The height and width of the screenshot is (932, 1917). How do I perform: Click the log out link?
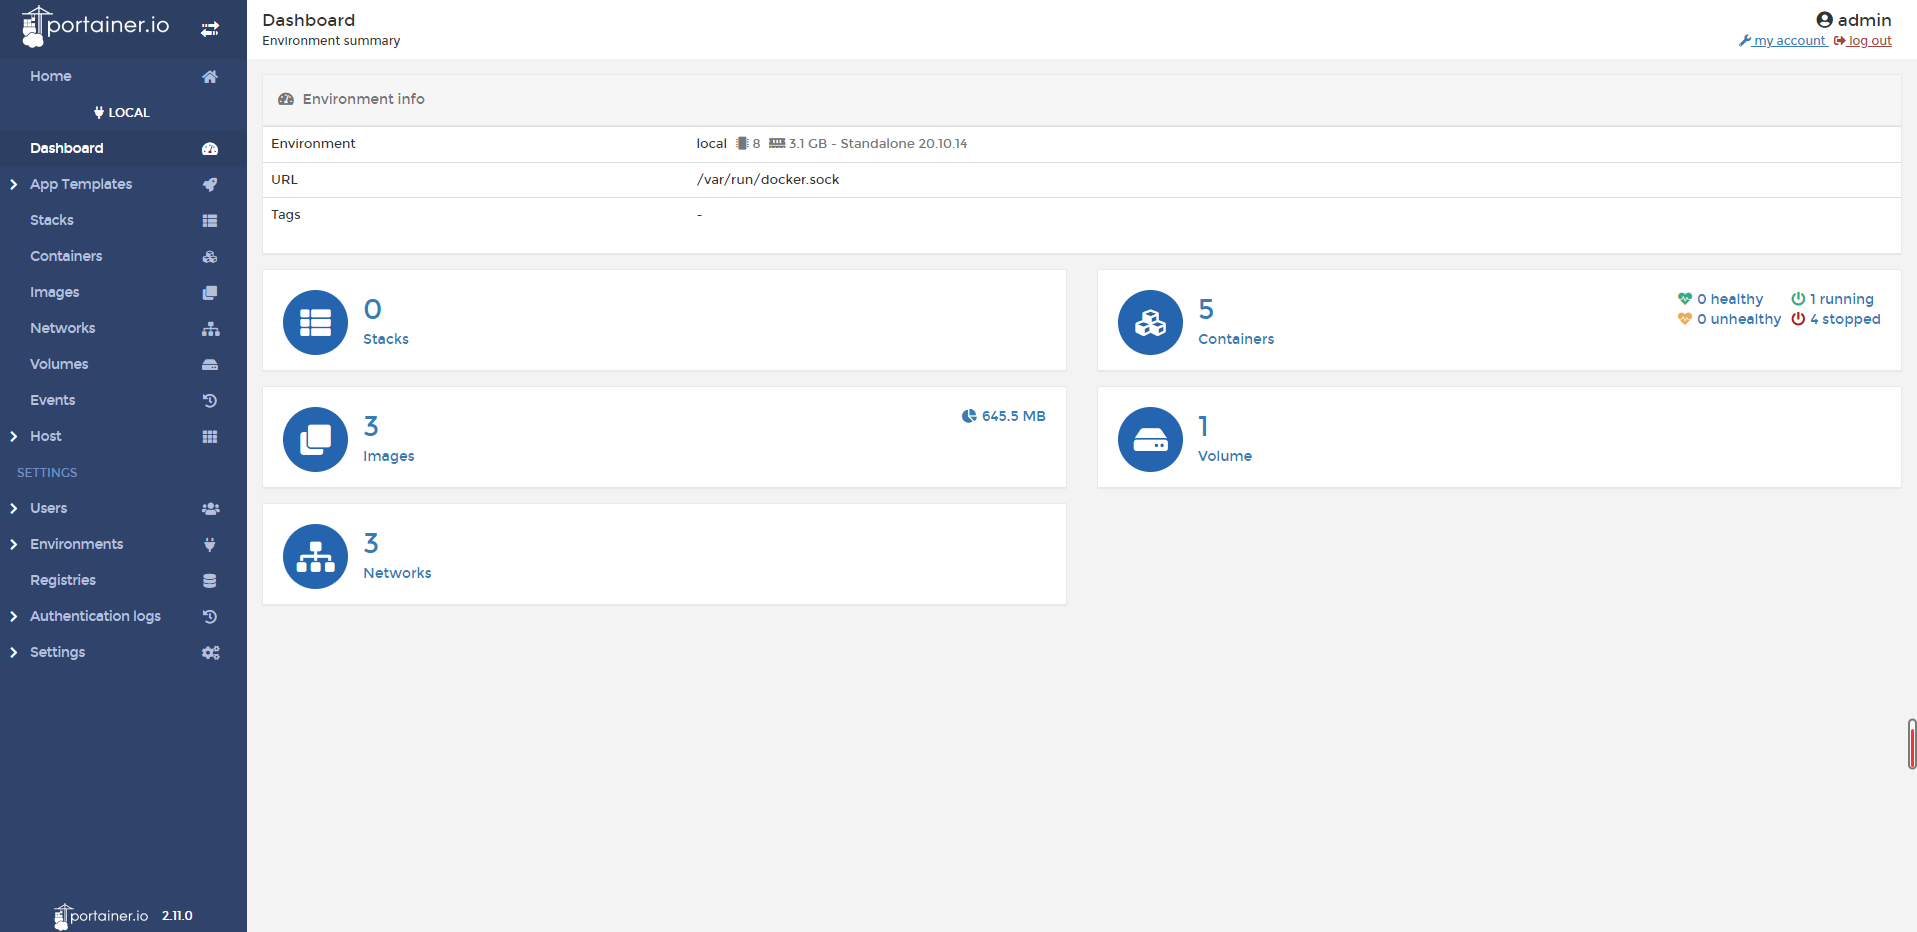(1863, 41)
